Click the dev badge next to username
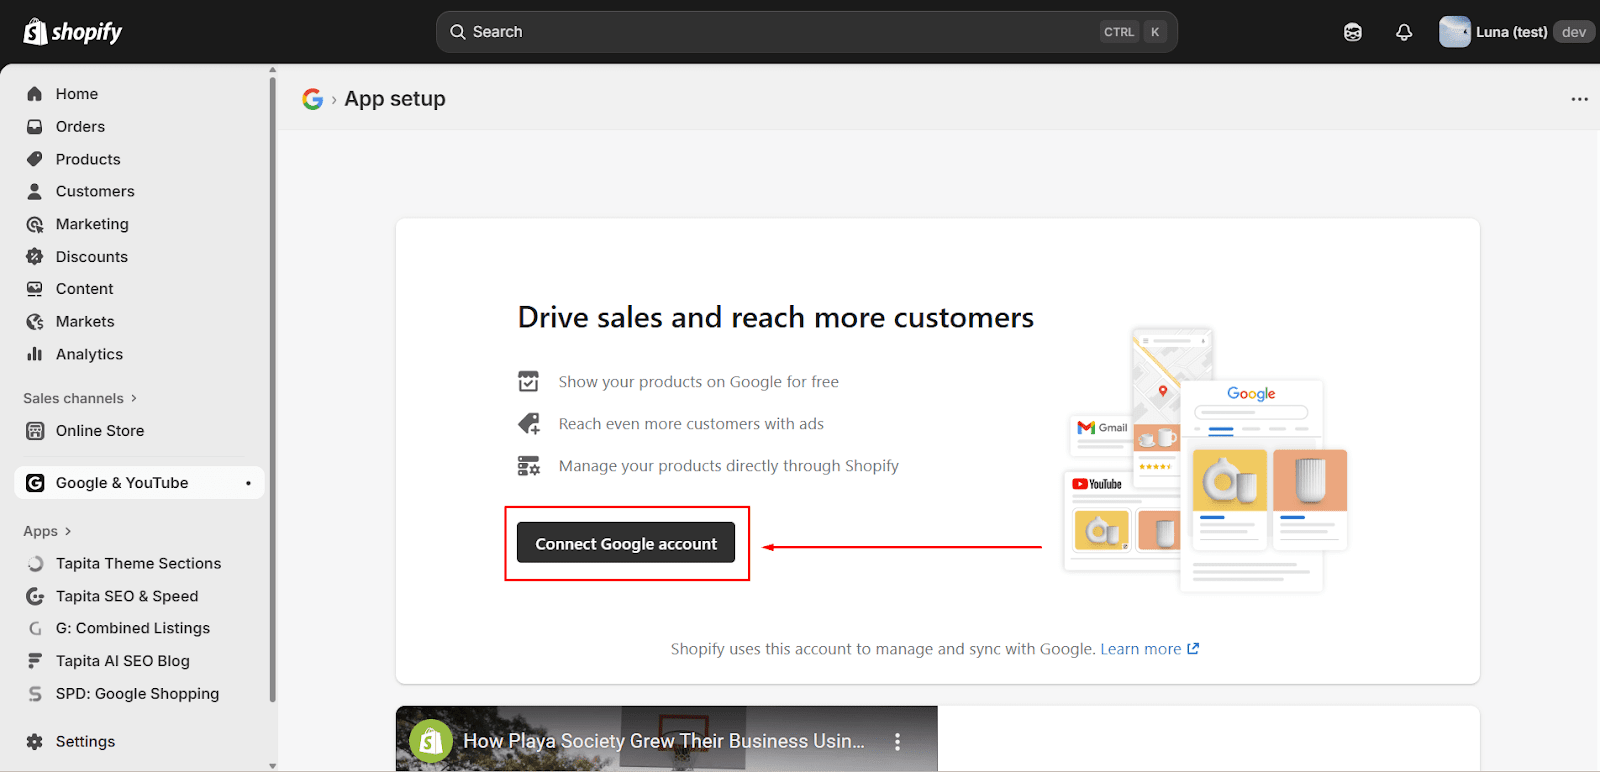 (1574, 32)
